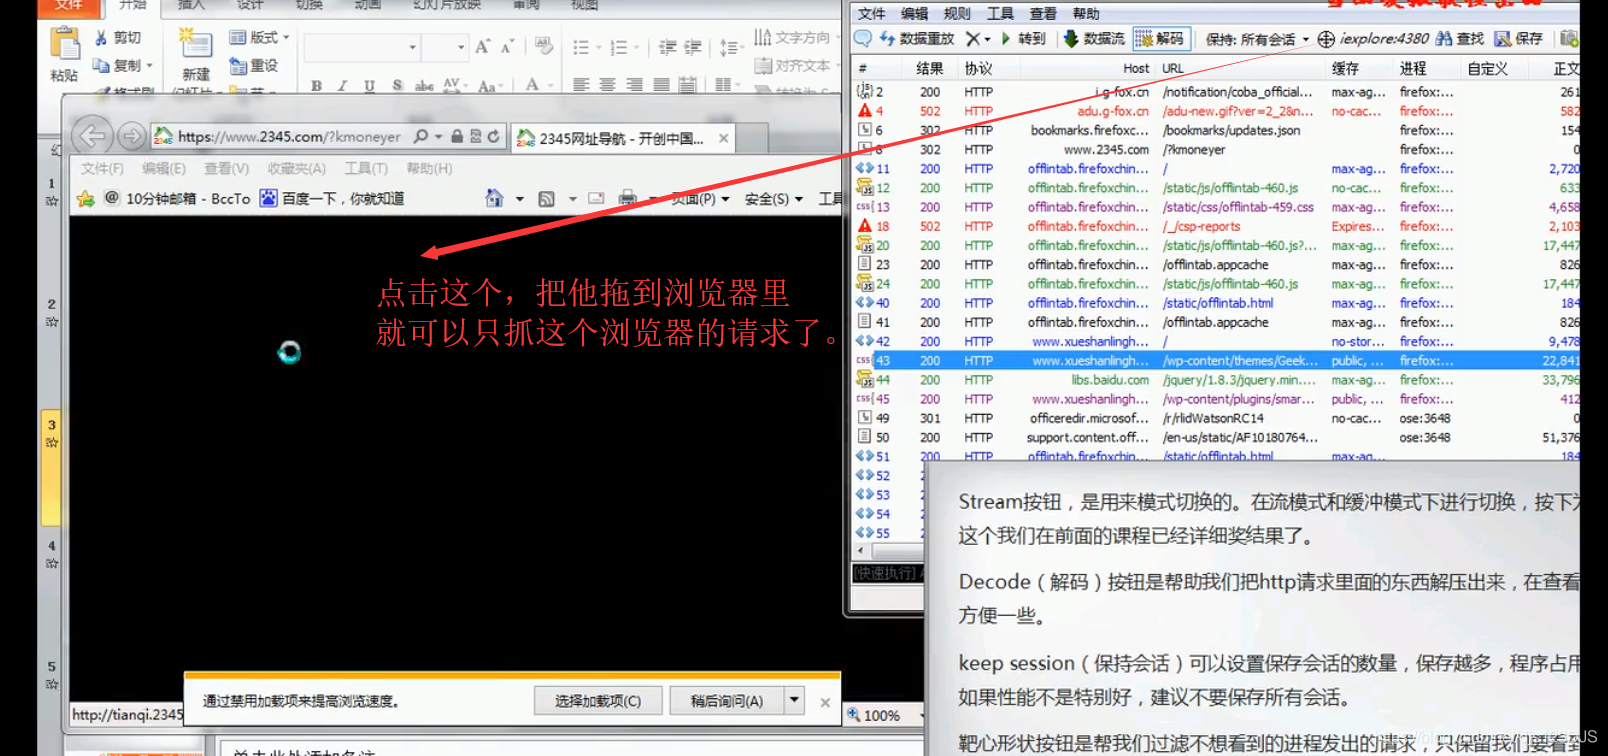Toggle Center text alignment
This screenshot has height=756, width=1608.
click(x=607, y=85)
